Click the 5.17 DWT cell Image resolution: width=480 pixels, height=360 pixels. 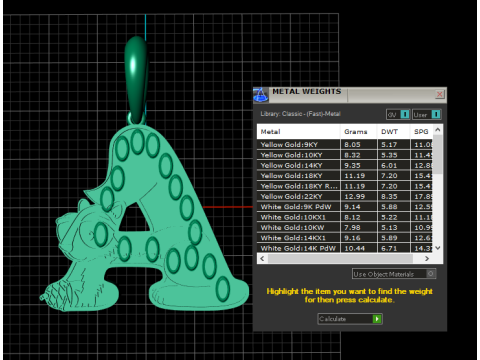pos(394,145)
